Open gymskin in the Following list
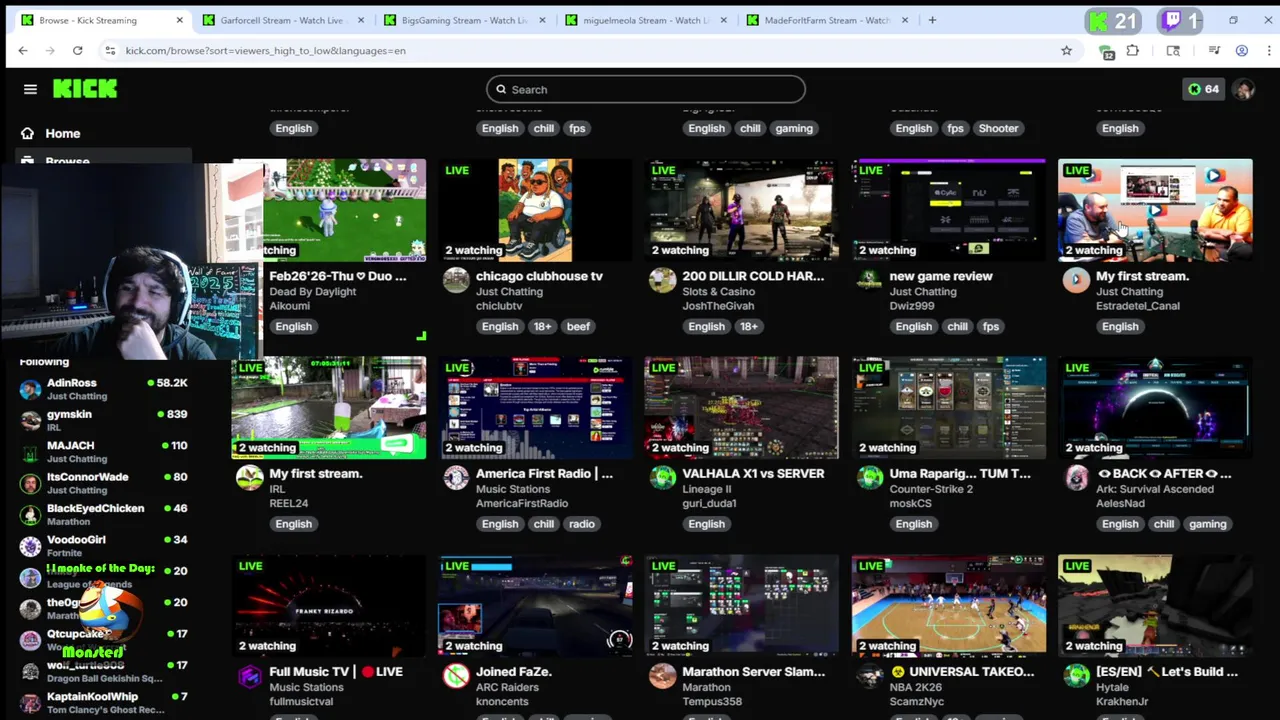 [104, 420]
